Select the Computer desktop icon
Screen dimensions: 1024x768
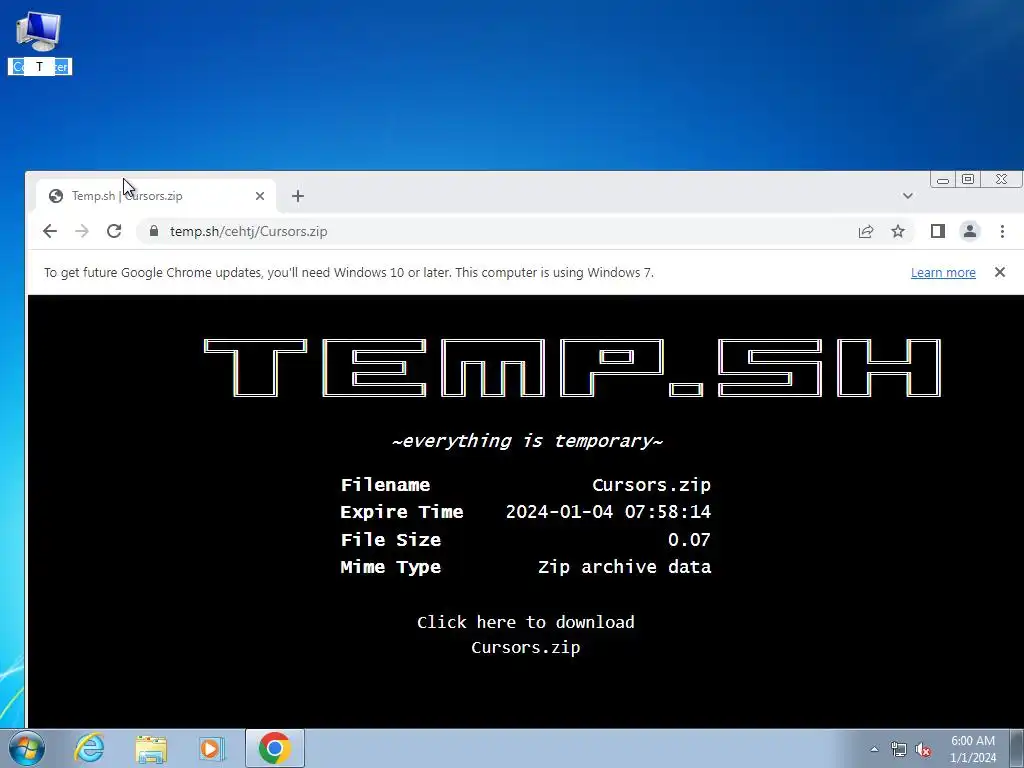(39, 42)
